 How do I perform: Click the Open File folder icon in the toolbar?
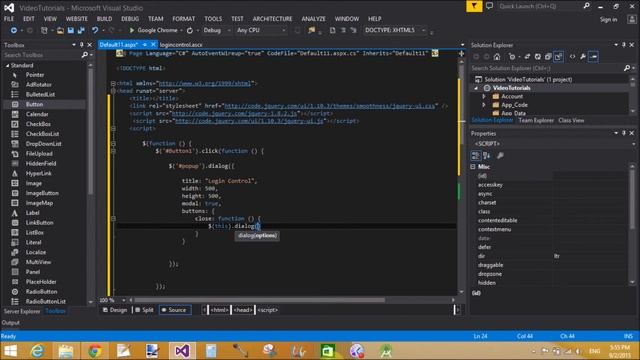coord(60,30)
